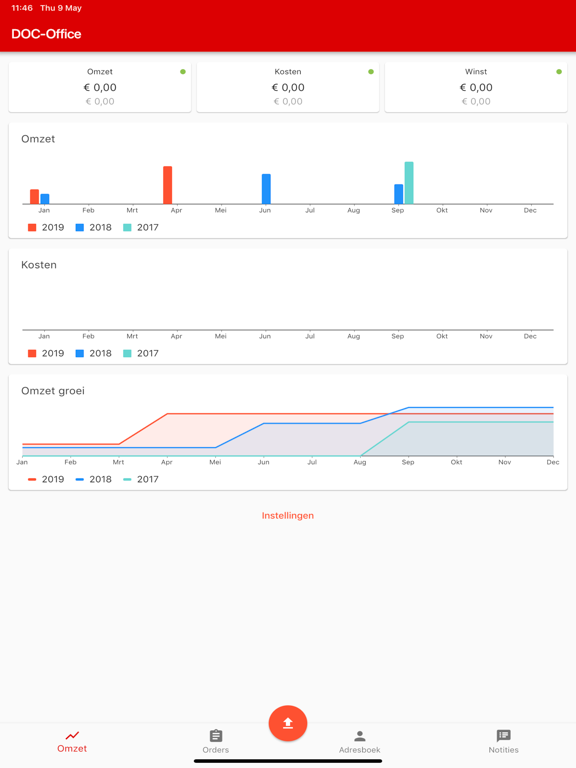Tap the red upload floating action button
This screenshot has height=768, width=576.
pos(288,723)
